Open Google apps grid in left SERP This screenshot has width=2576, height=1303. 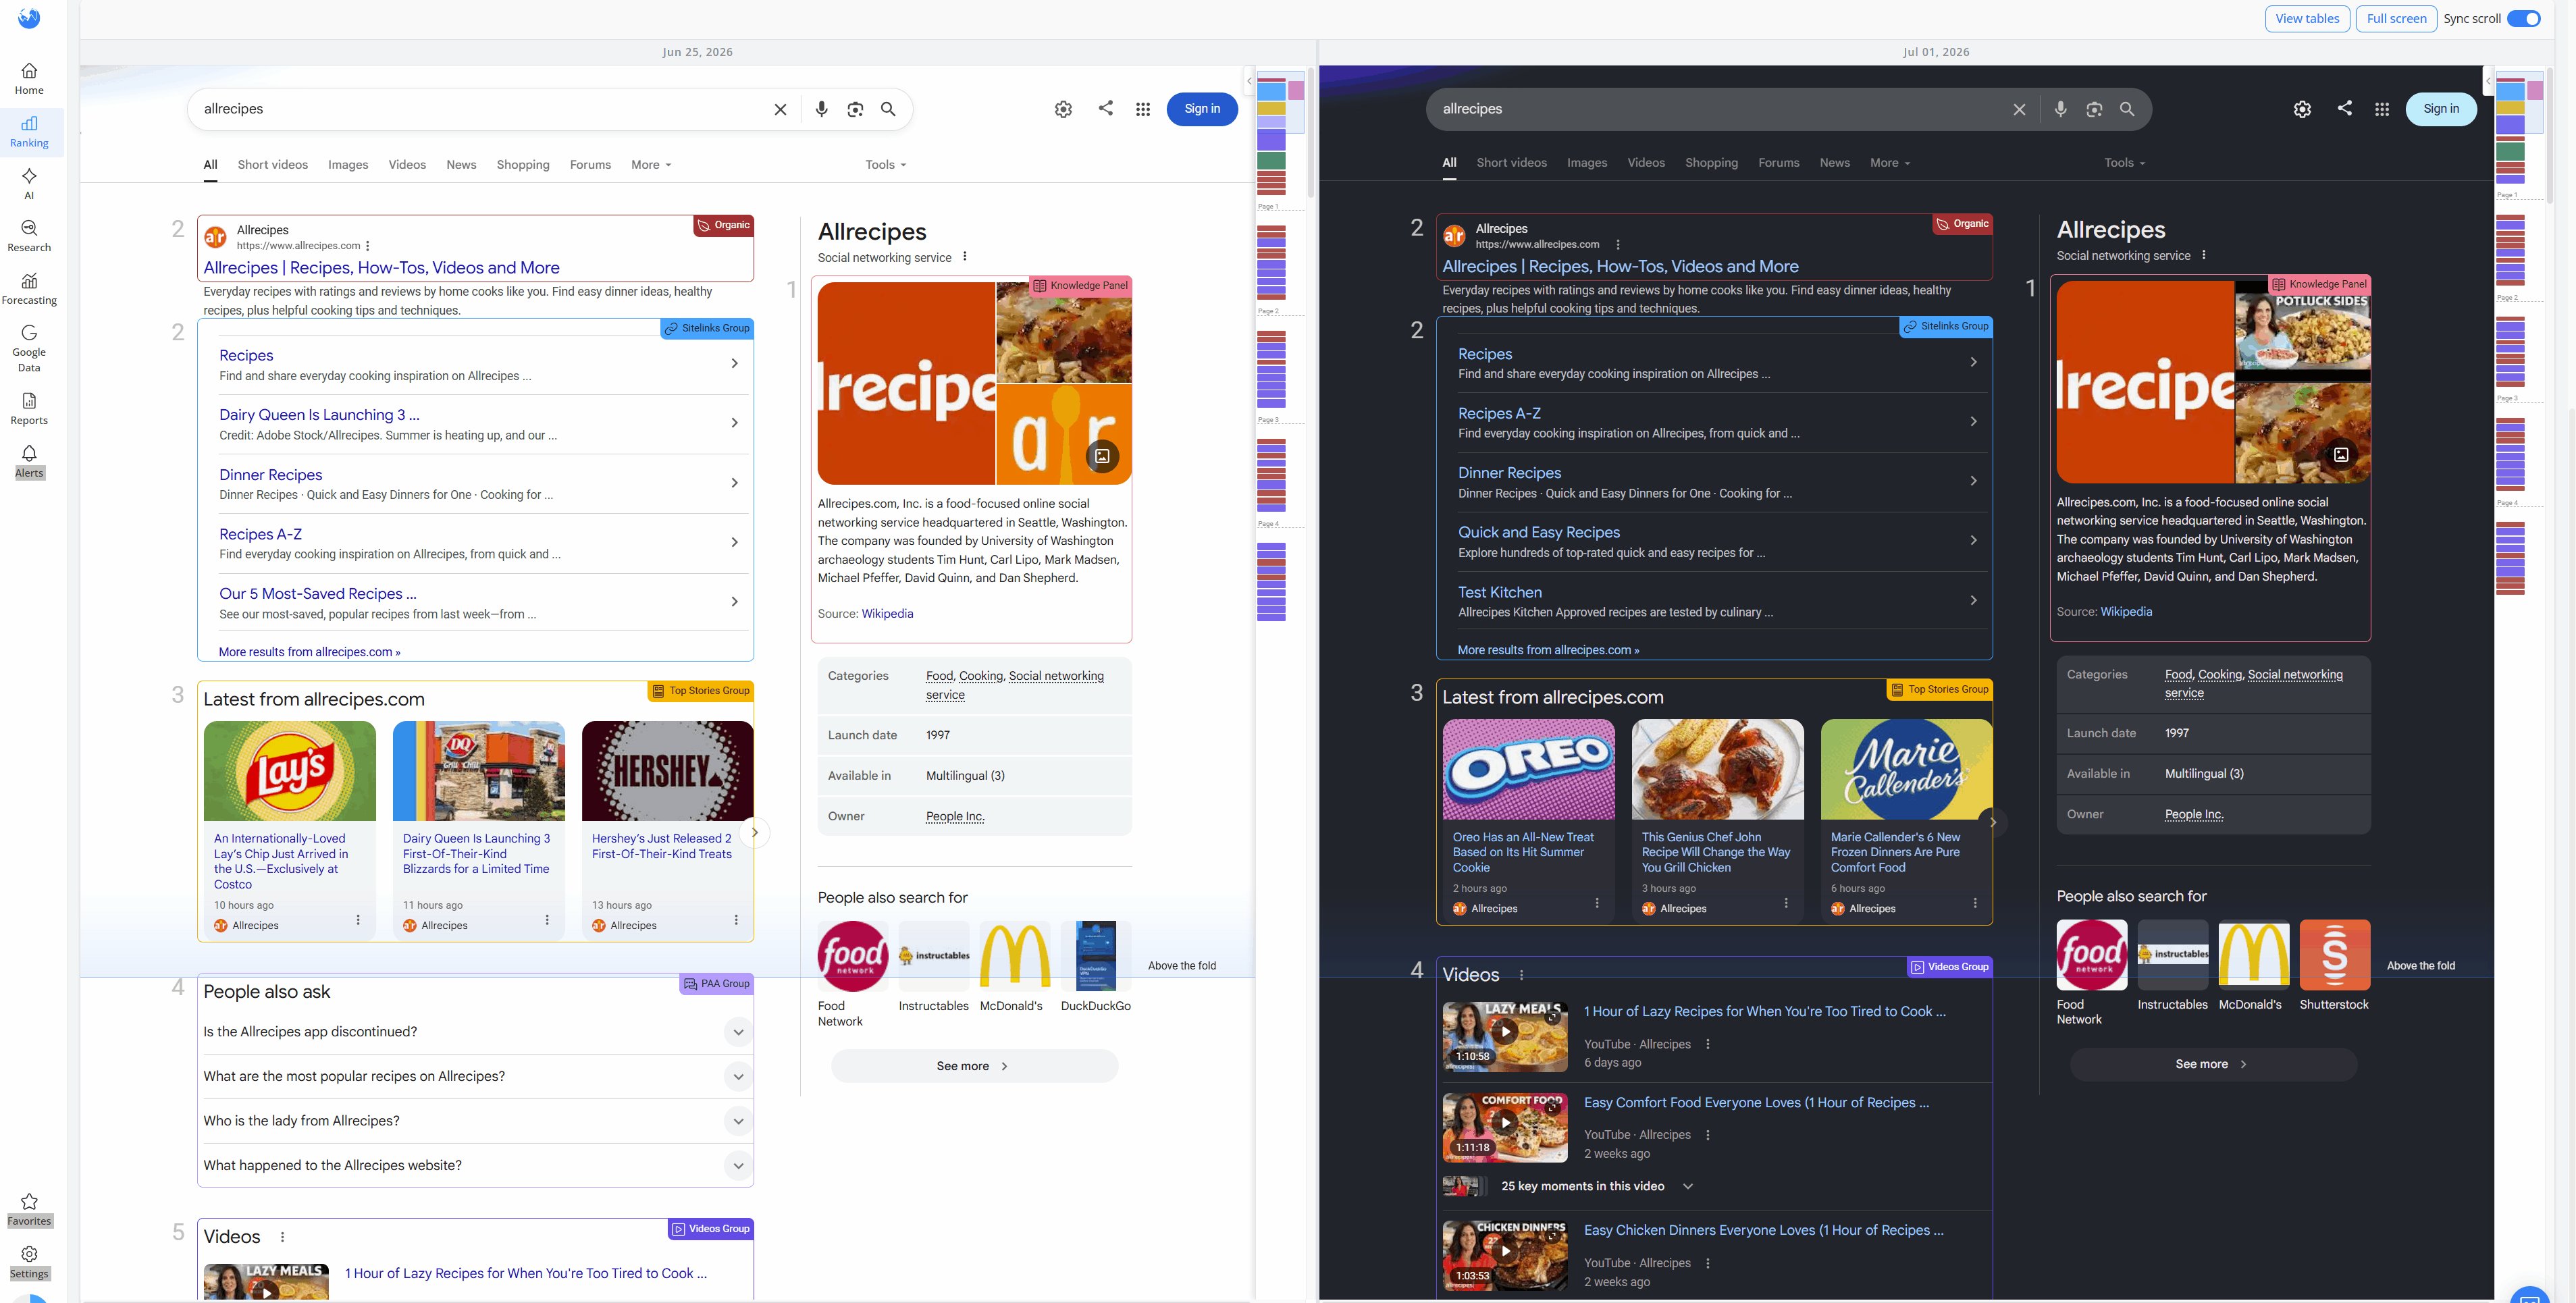tap(1143, 109)
